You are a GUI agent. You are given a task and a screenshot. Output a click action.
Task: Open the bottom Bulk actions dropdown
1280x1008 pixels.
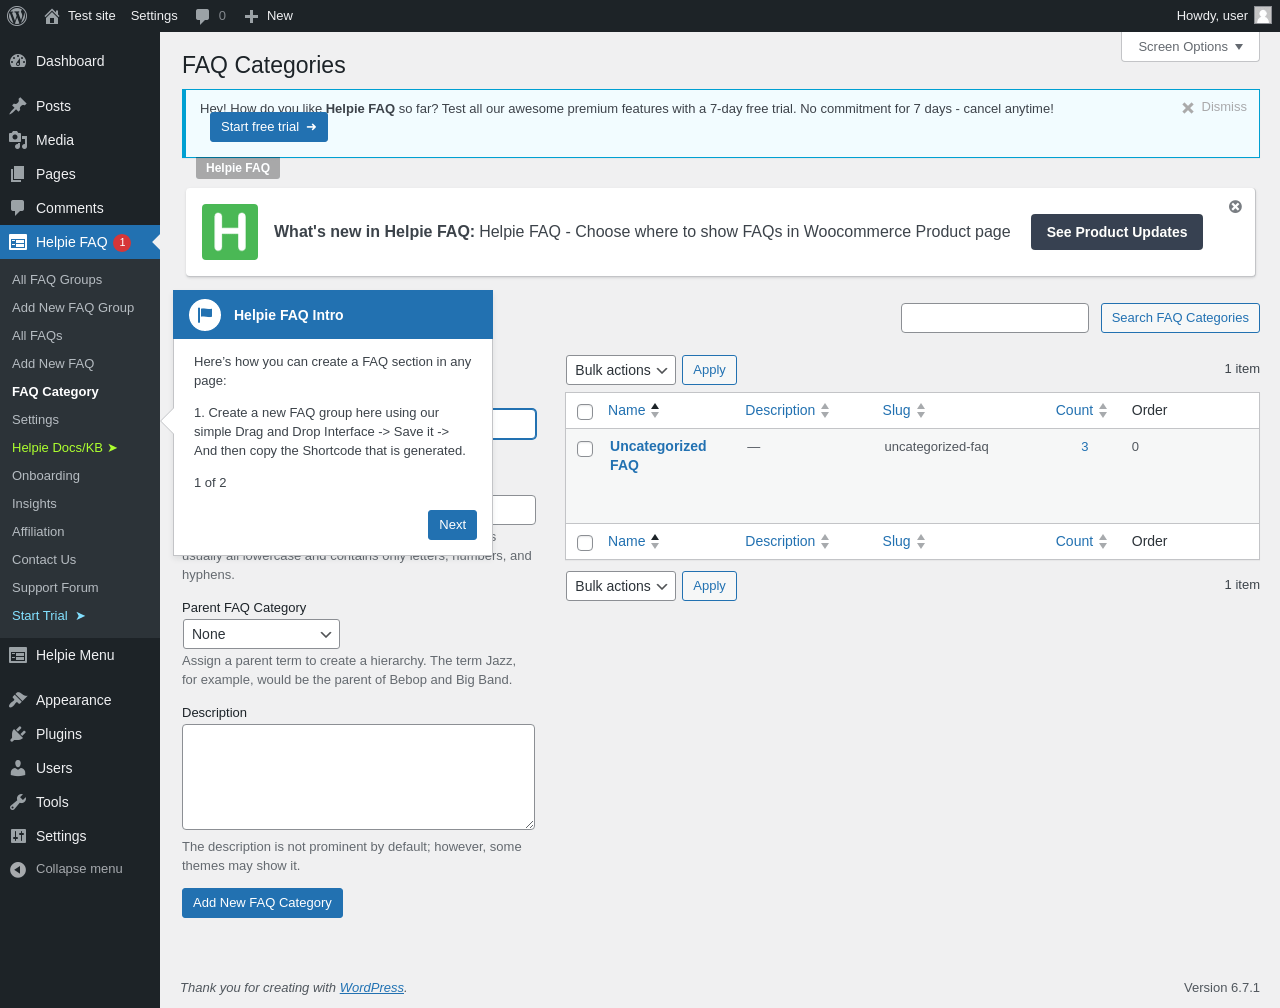point(621,586)
